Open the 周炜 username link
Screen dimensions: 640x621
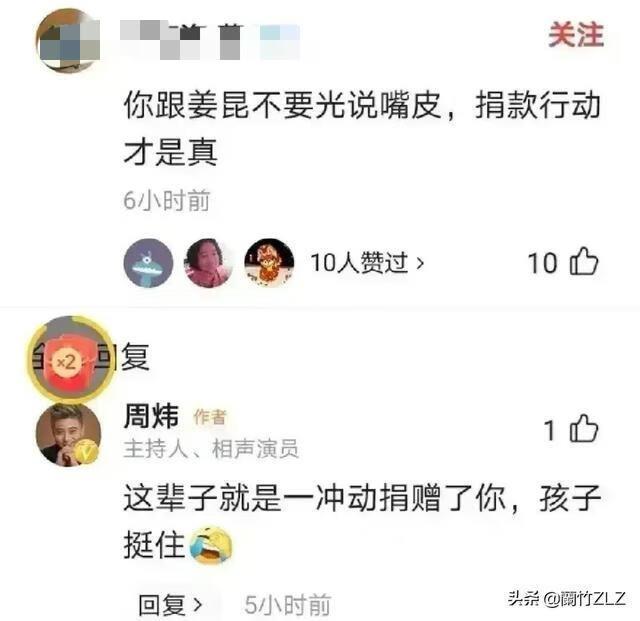[151, 416]
